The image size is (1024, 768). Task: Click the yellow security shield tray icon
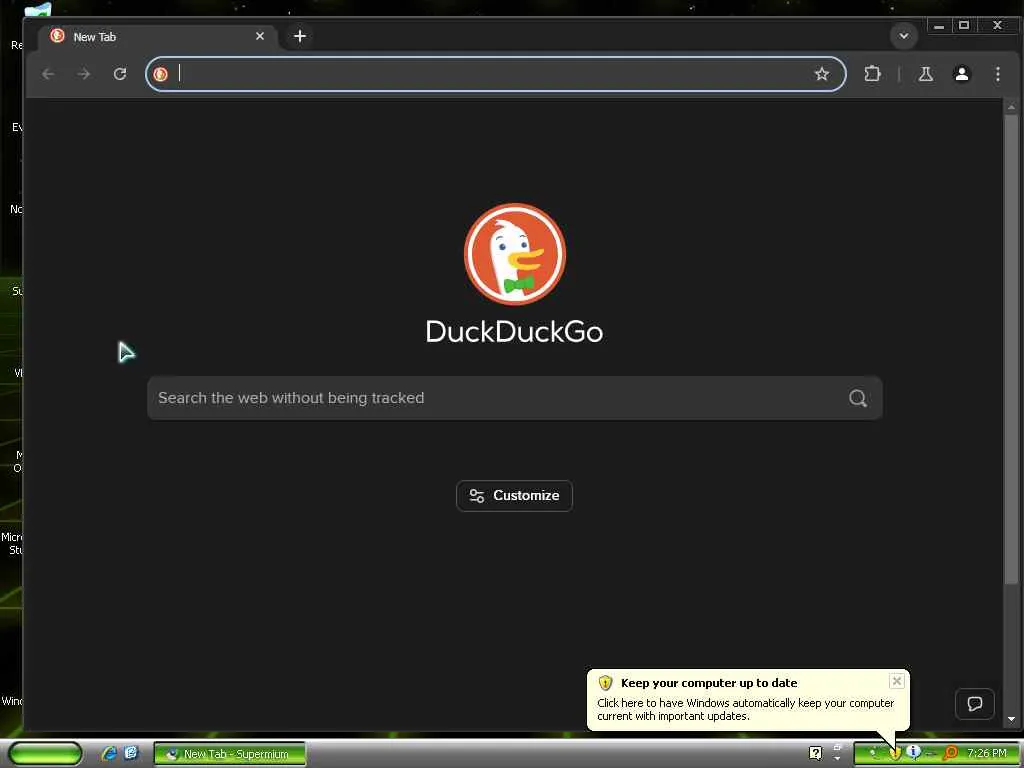point(895,754)
